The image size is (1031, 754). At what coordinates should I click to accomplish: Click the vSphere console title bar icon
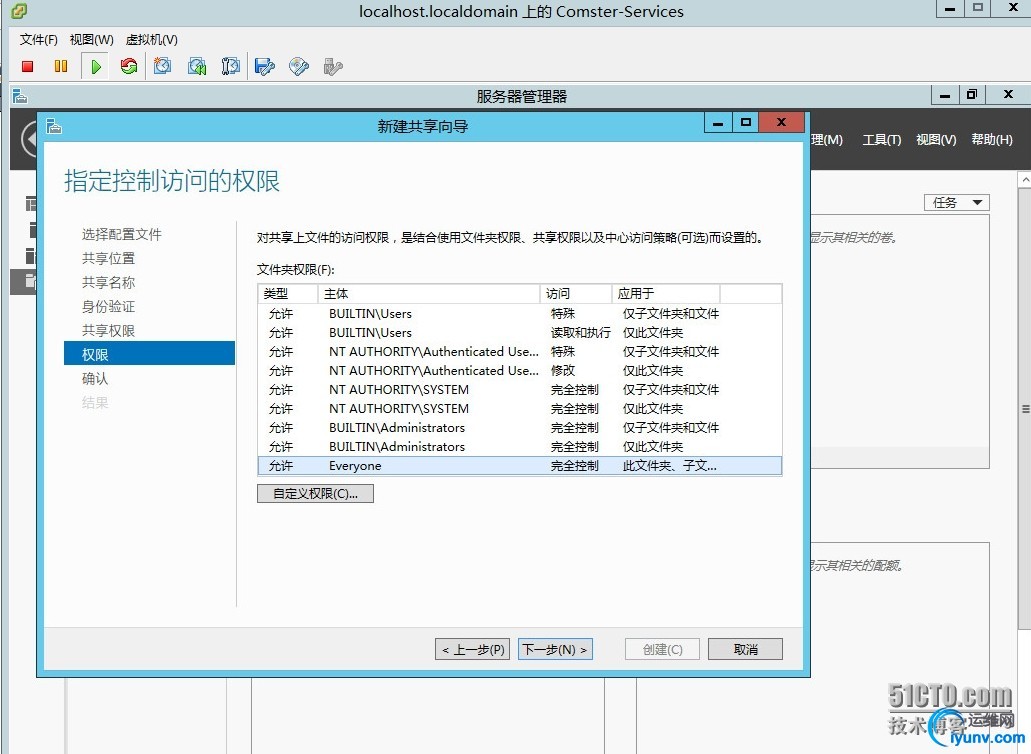point(20,11)
